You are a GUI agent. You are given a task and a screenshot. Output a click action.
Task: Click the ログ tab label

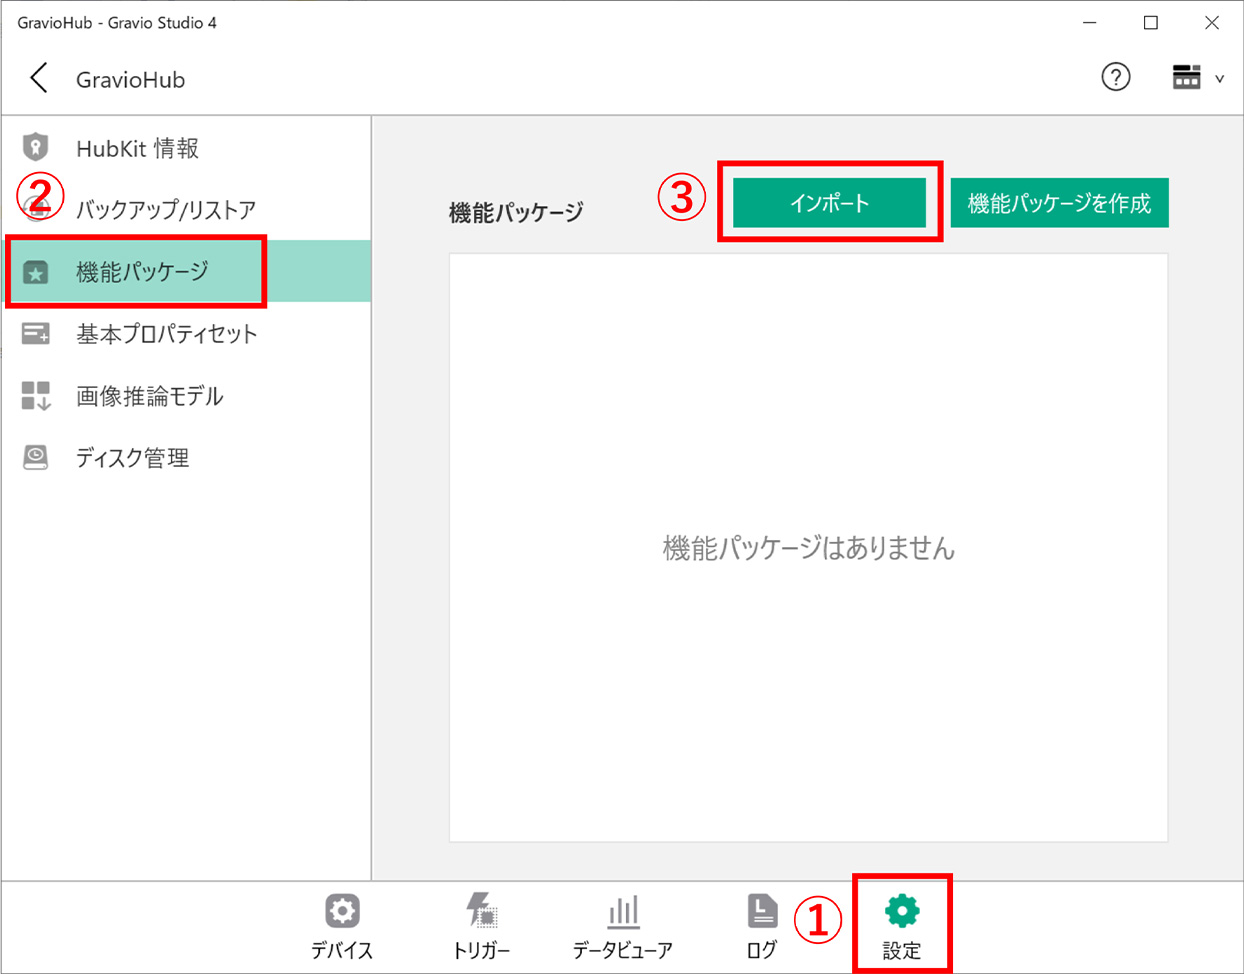pyautogui.click(x=762, y=950)
